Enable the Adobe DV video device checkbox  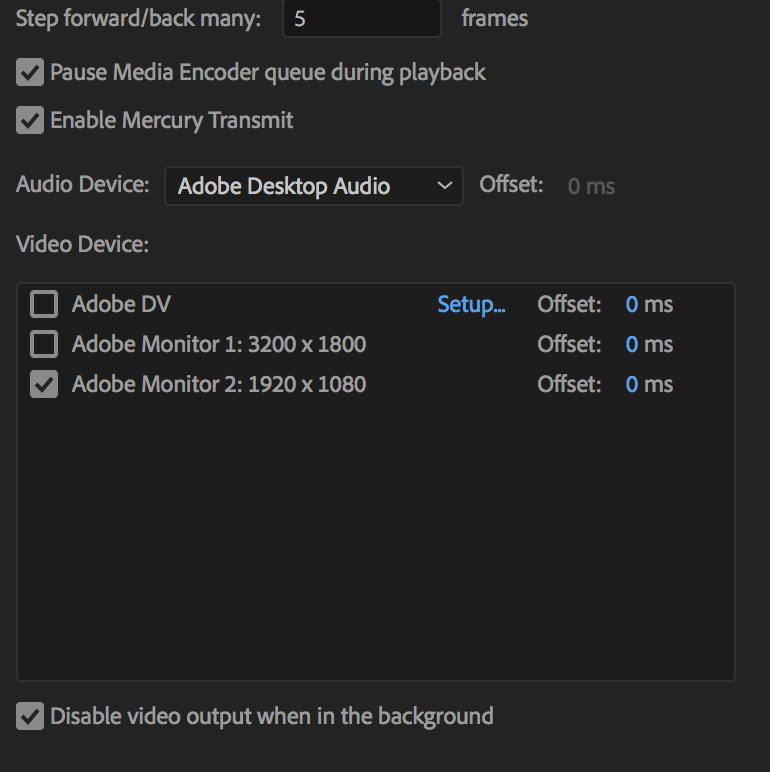pyautogui.click(x=44, y=304)
